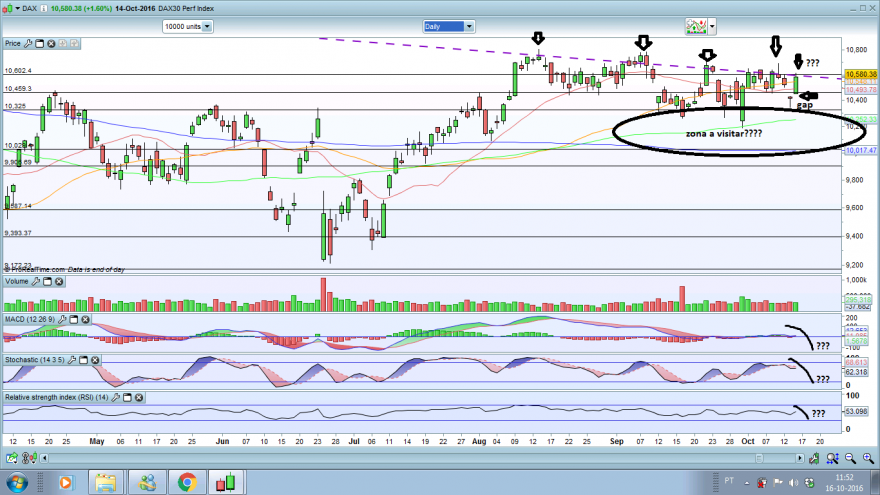
Task: Click the DAX instrument info icon
Action: tap(44, 8)
